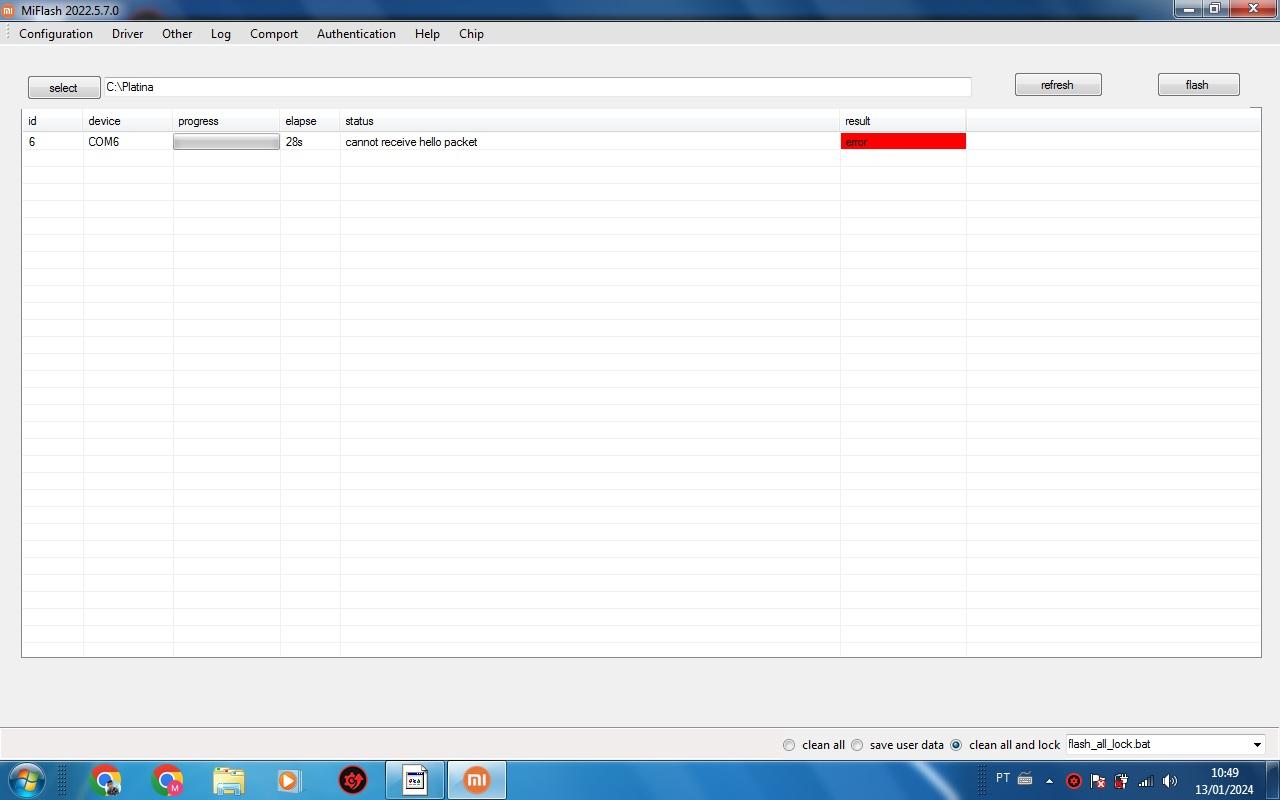
Task: Open the Help menu
Action: pyautogui.click(x=427, y=34)
